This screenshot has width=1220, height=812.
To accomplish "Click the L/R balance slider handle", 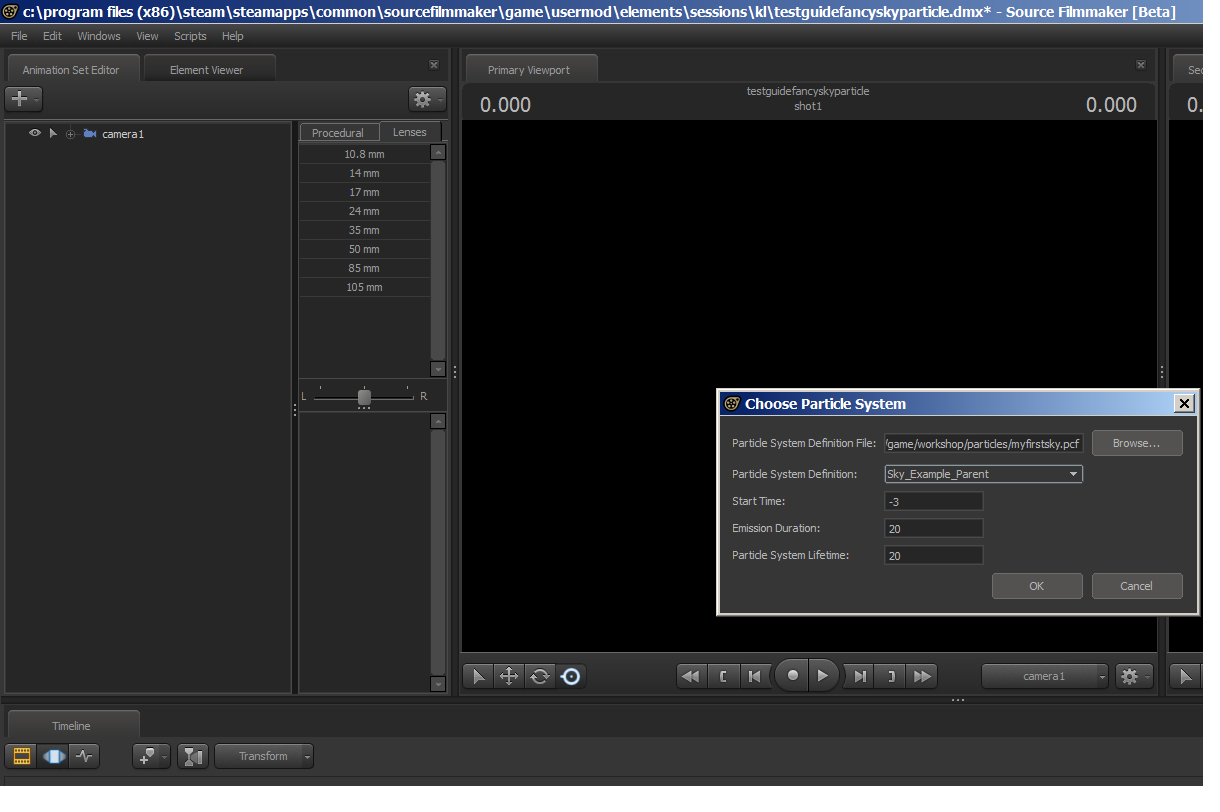I will point(364,397).
